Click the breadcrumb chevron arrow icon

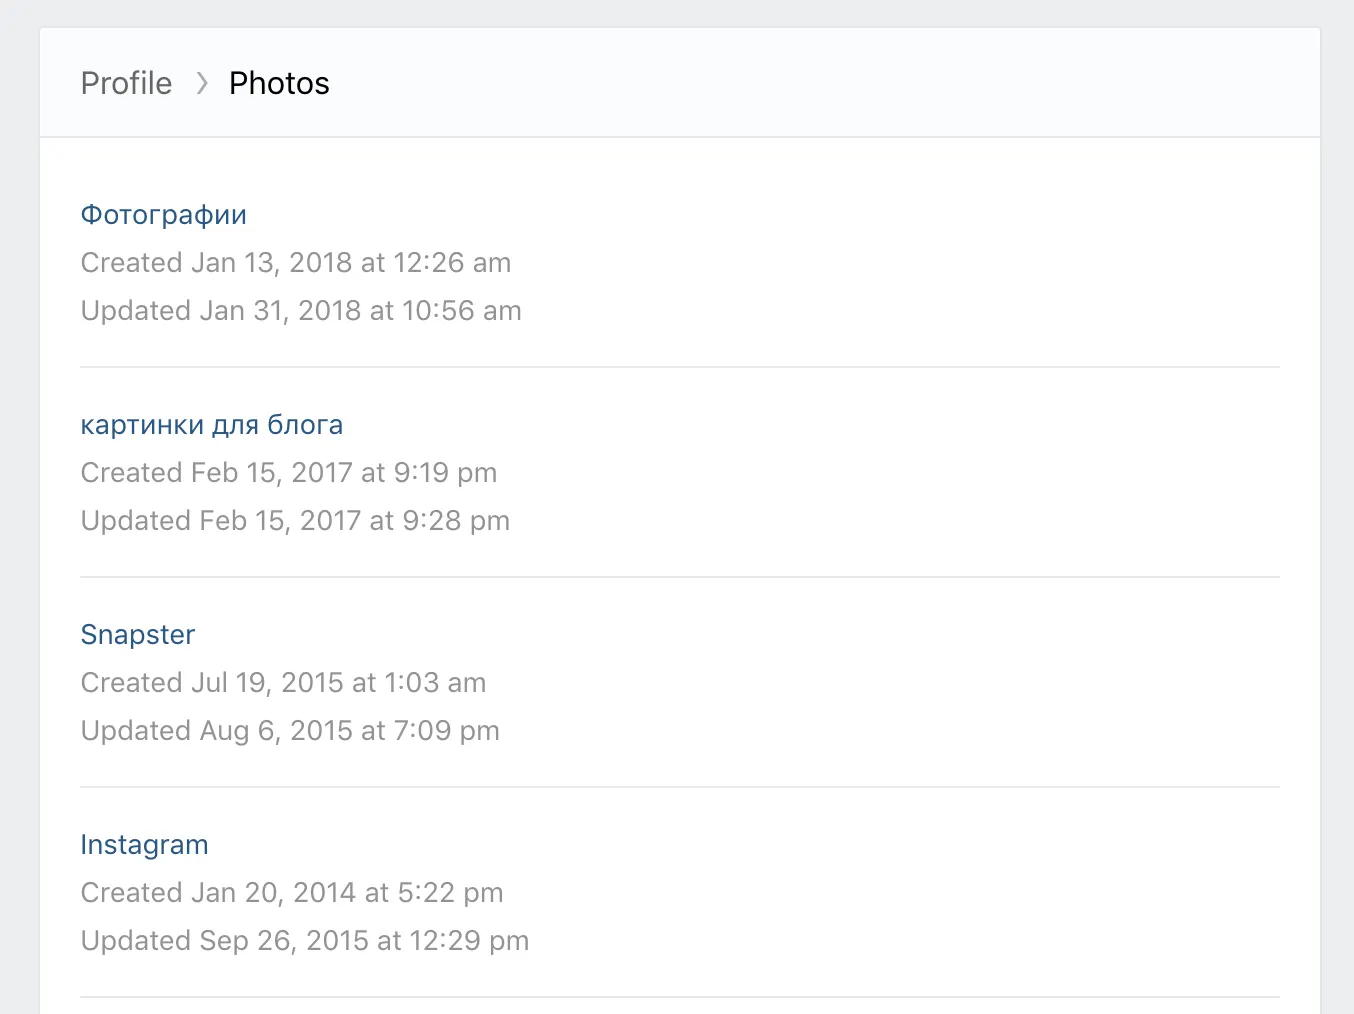point(202,83)
